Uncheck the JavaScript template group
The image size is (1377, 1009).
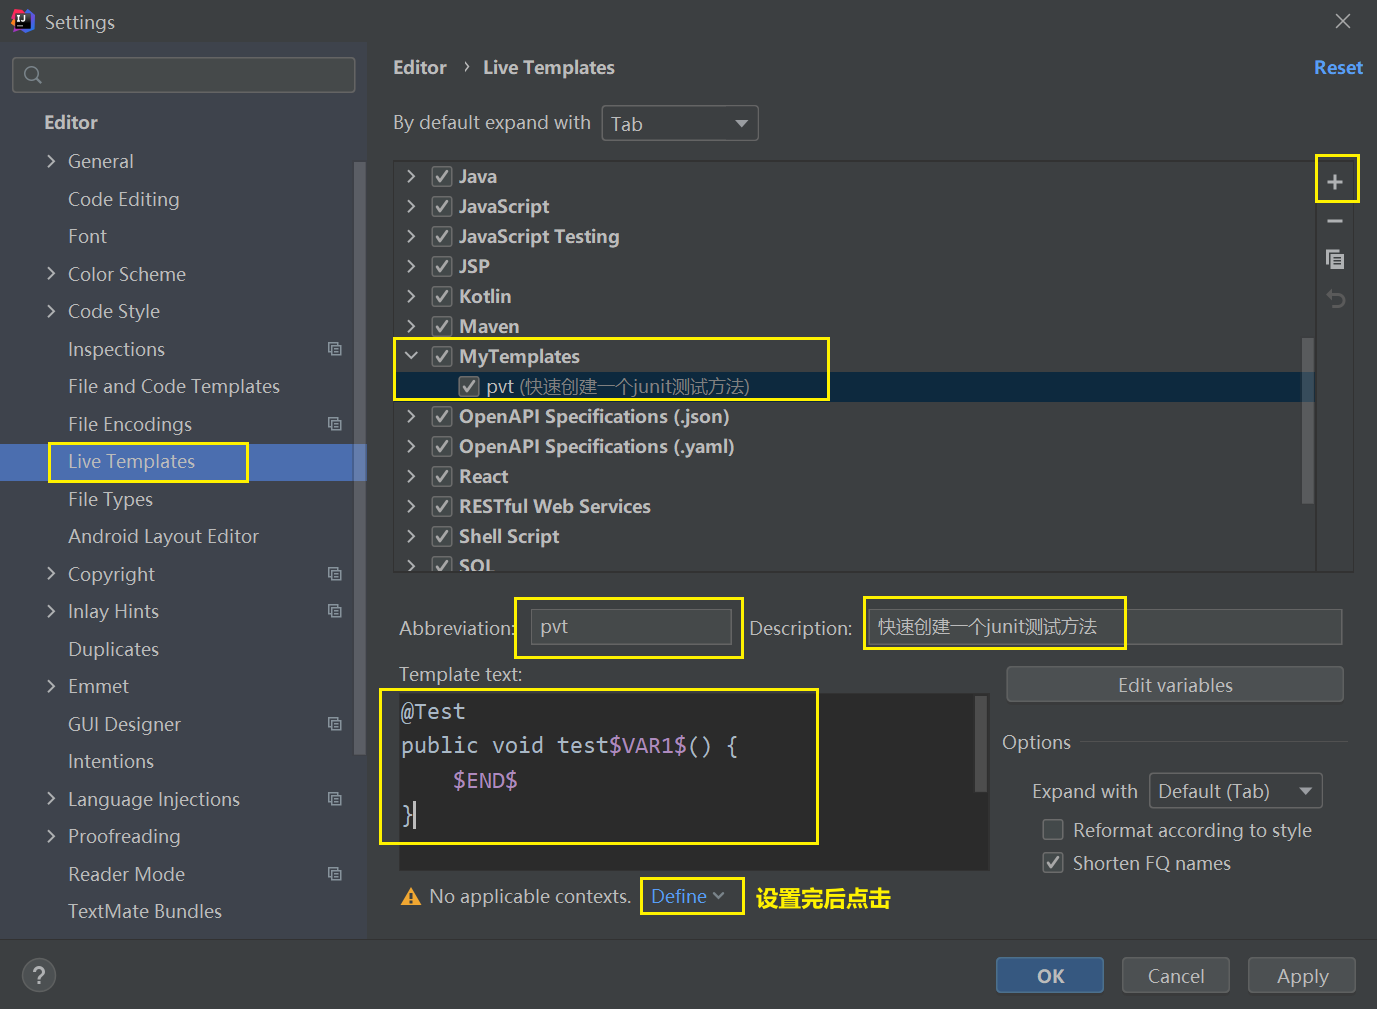tap(442, 206)
